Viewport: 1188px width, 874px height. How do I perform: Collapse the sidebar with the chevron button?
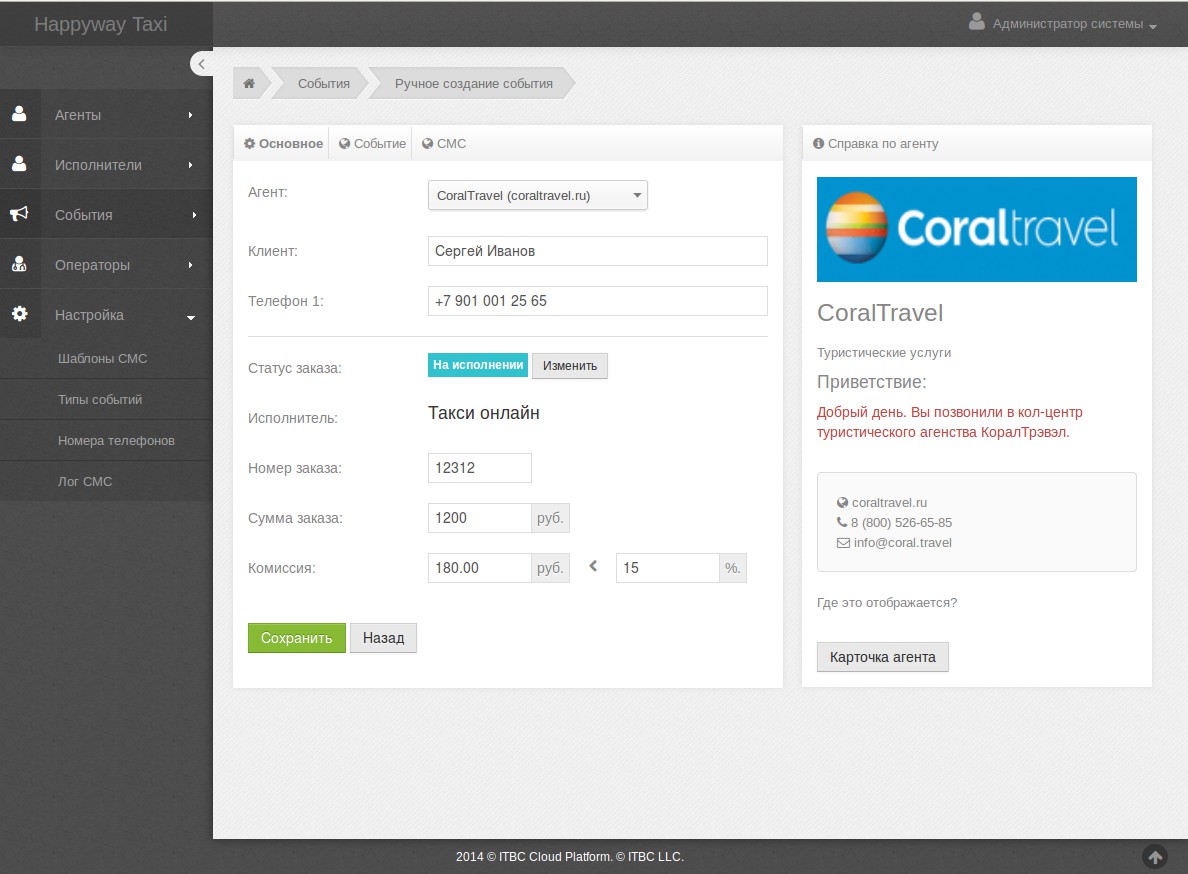tap(202, 64)
